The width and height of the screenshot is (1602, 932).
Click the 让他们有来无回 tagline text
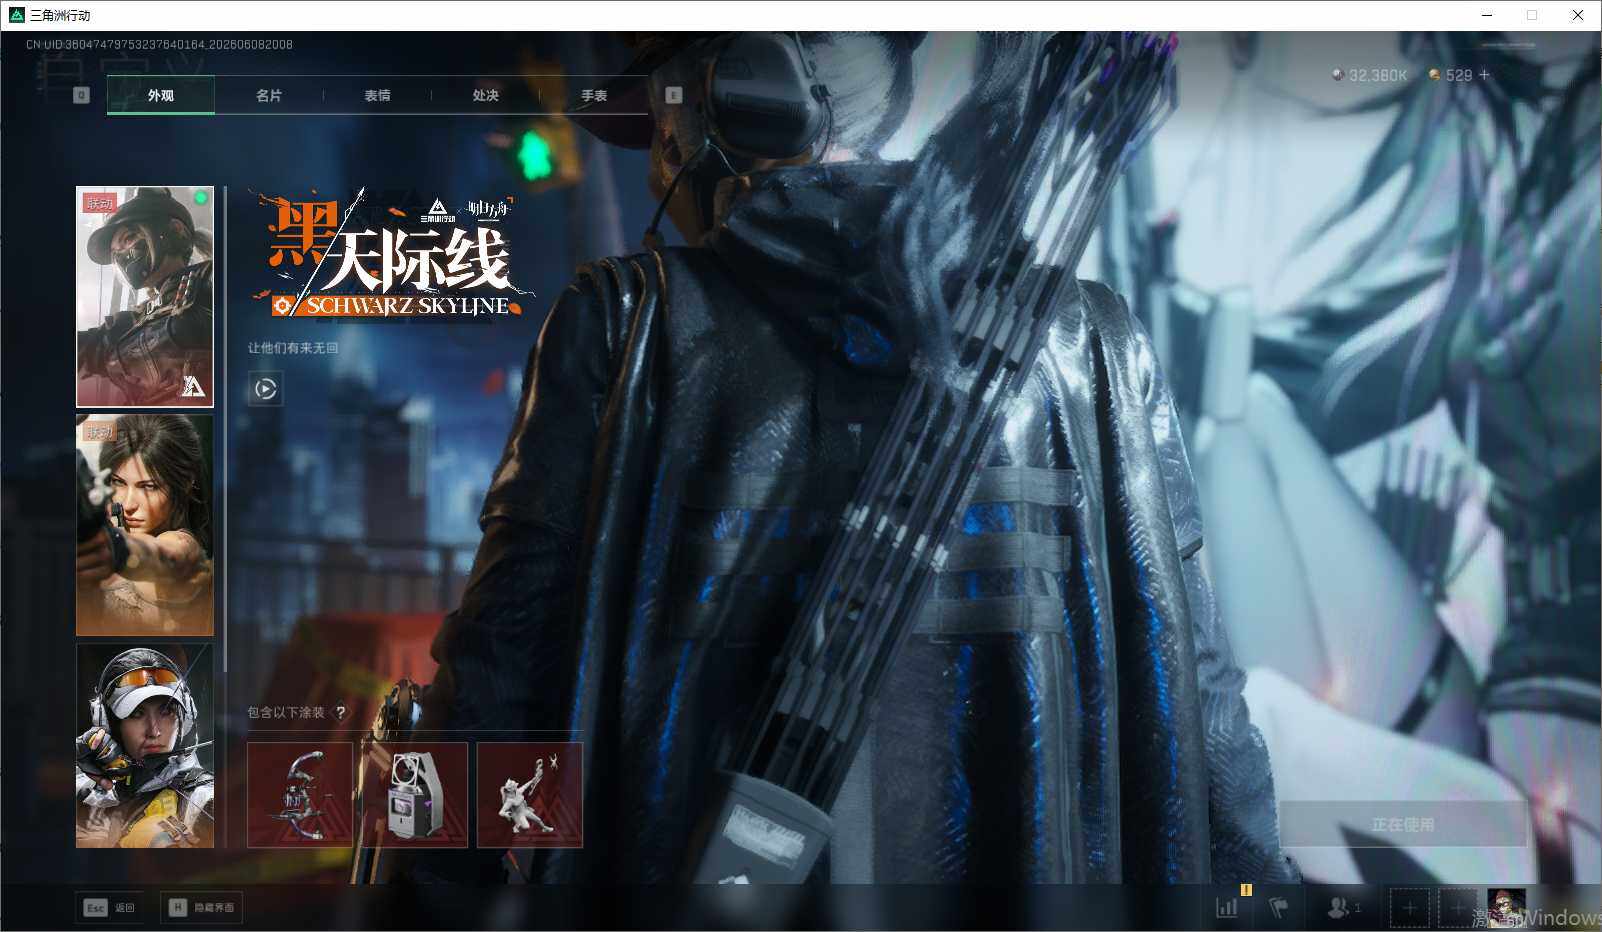point(294,348)
